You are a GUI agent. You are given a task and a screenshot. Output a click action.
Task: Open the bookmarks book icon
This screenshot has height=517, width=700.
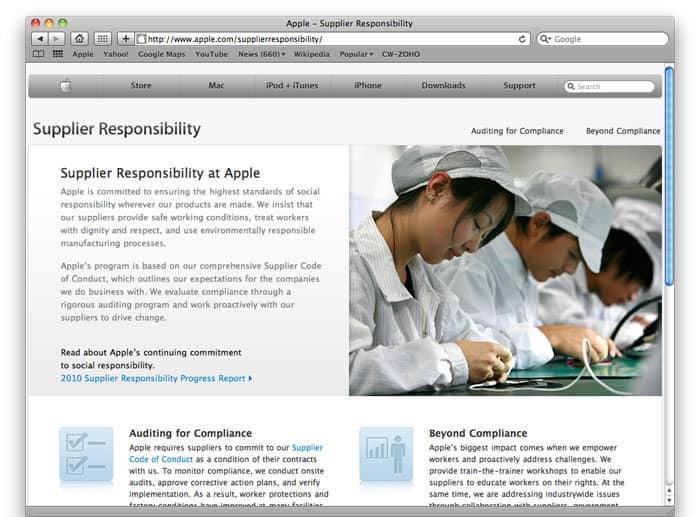(x=38, y=54)
